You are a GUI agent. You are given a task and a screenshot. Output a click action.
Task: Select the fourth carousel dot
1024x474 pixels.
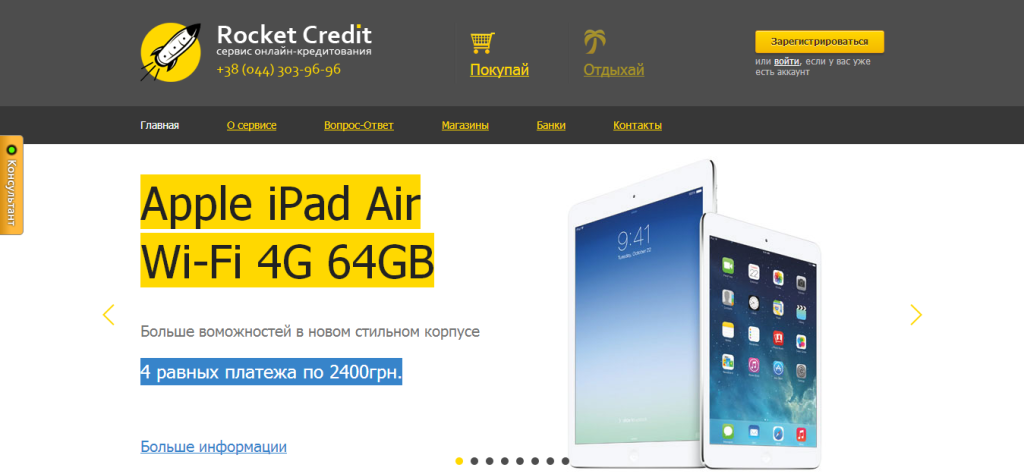coord(505,461)
